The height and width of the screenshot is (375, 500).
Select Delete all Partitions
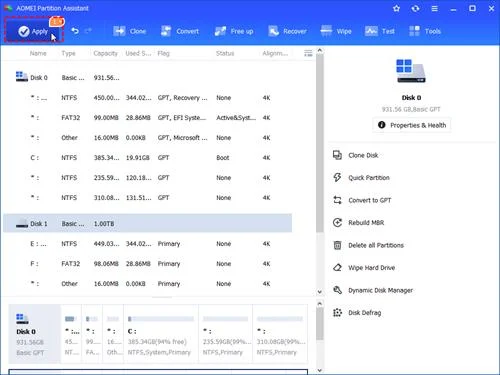click(368, 245)
